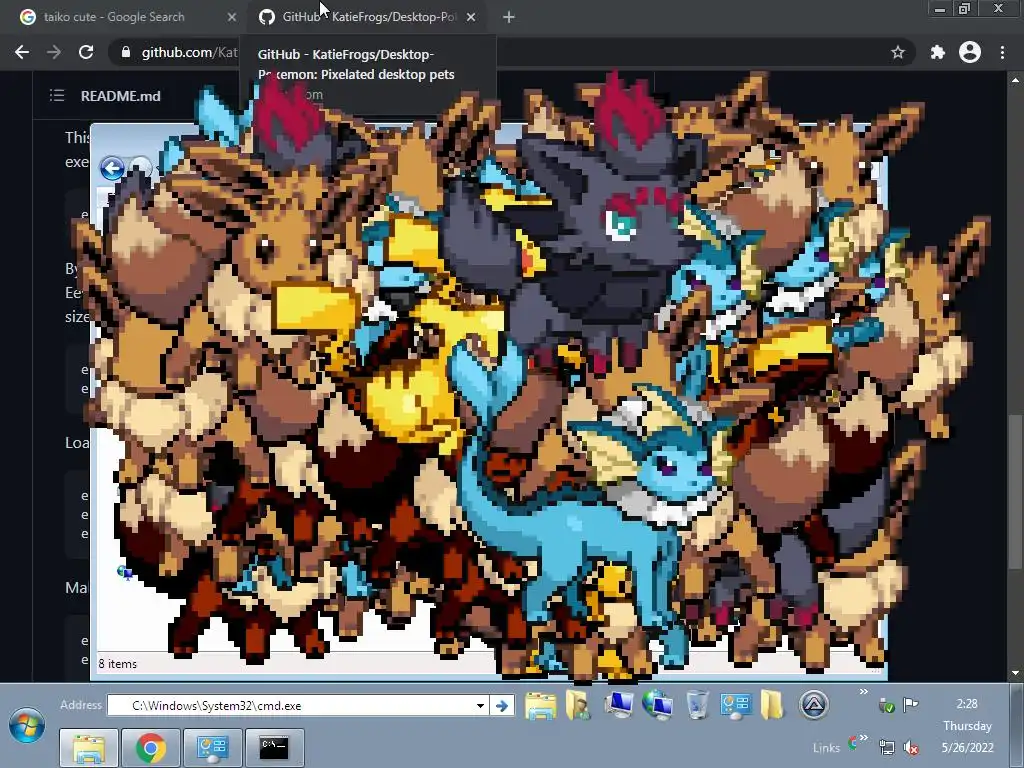This screenshot has width=1024, height=768.
Task: Switch to Google Chrome on the taskbar
Action: pos(150,748)
